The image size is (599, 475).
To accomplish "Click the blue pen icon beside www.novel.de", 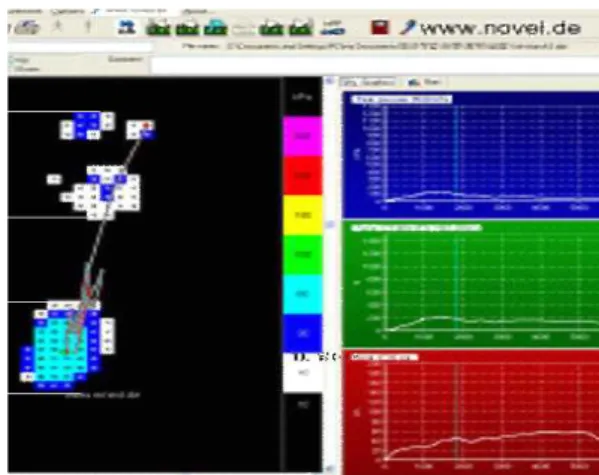I will [x=407, y=28].
